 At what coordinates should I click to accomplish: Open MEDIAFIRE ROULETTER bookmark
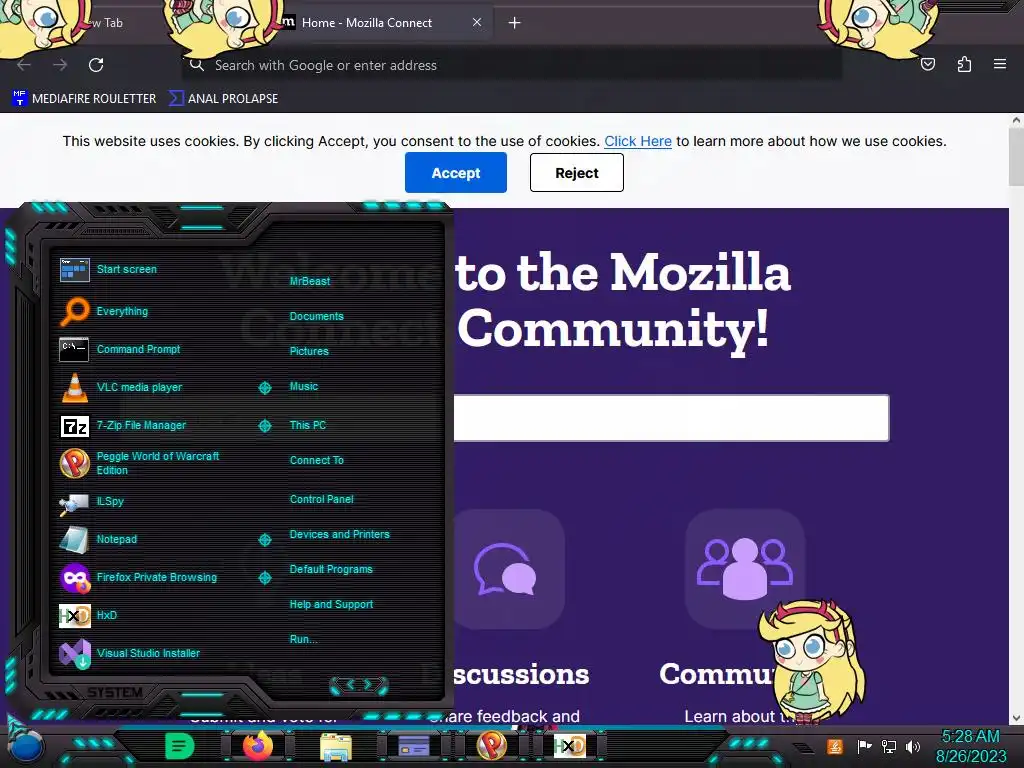85,99
